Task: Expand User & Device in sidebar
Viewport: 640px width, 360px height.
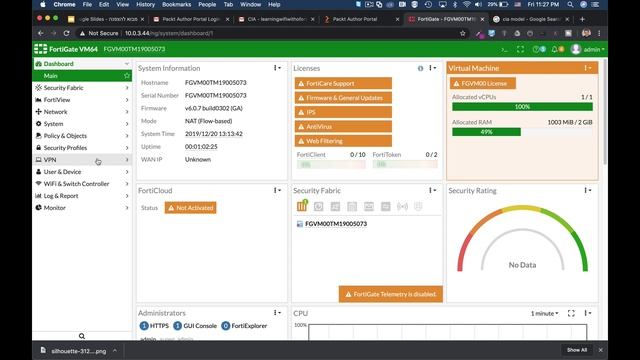Action: coord(82,172)
